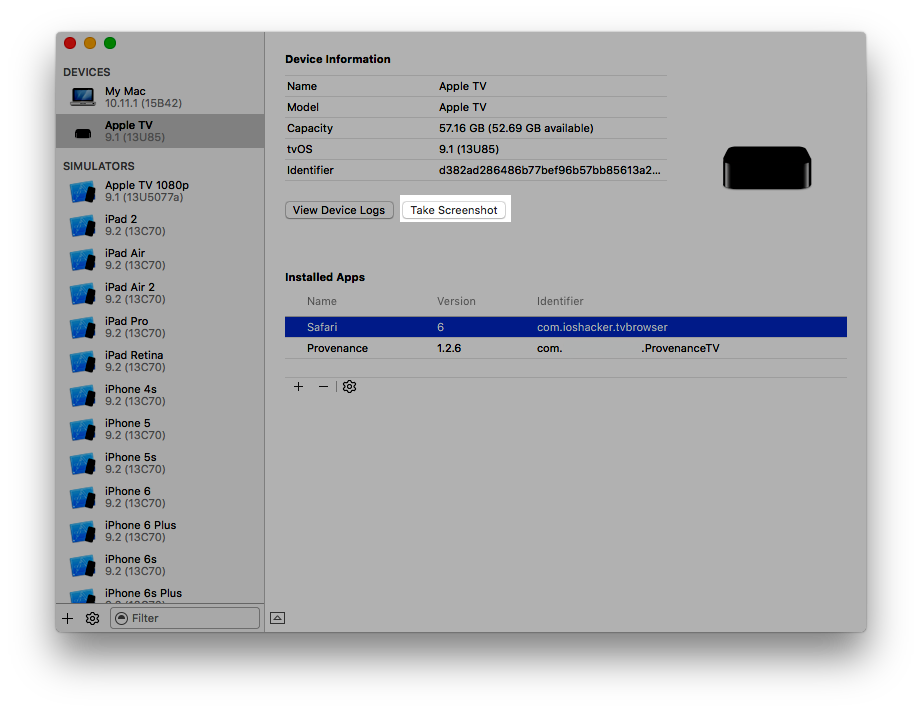The width and height of the screenshot is (922, 712).
Task: Click the My Mac laptop icon
Action: [83, 96]
